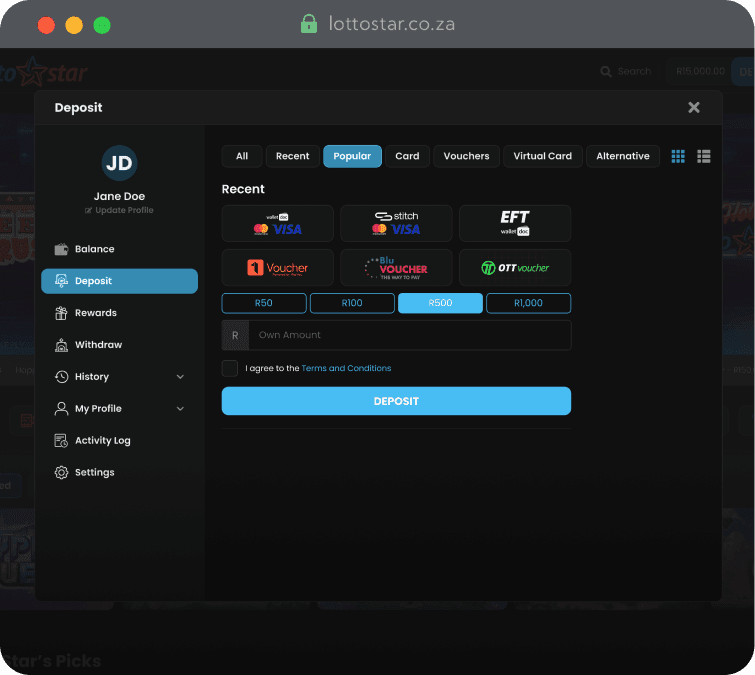Screen dimensions: 755x675
Task: Choose the Blu Voucher payment option
Action: (396, 268)
